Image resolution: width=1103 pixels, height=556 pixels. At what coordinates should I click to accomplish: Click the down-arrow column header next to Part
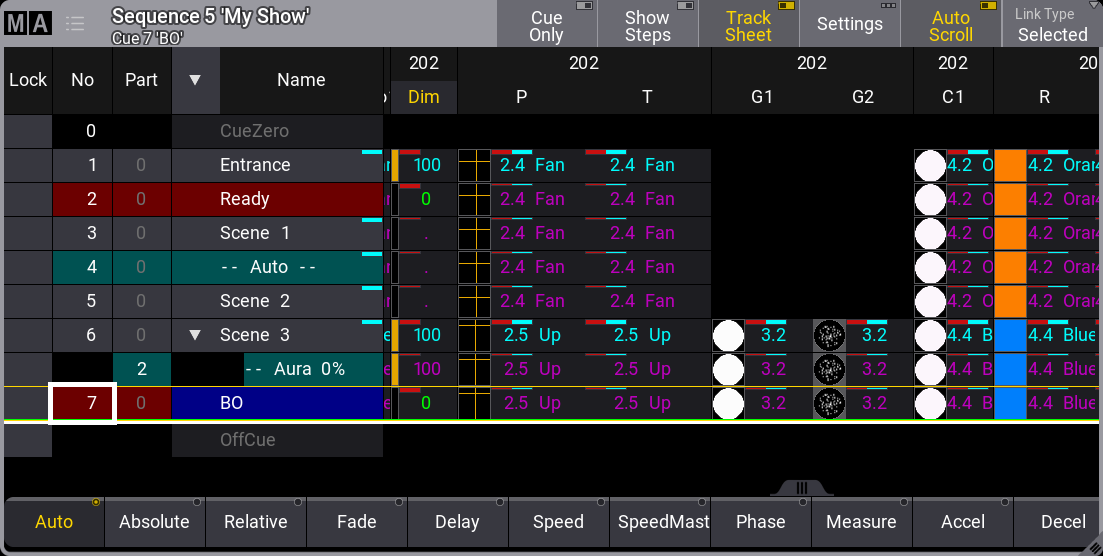click(x=195, y=80)
